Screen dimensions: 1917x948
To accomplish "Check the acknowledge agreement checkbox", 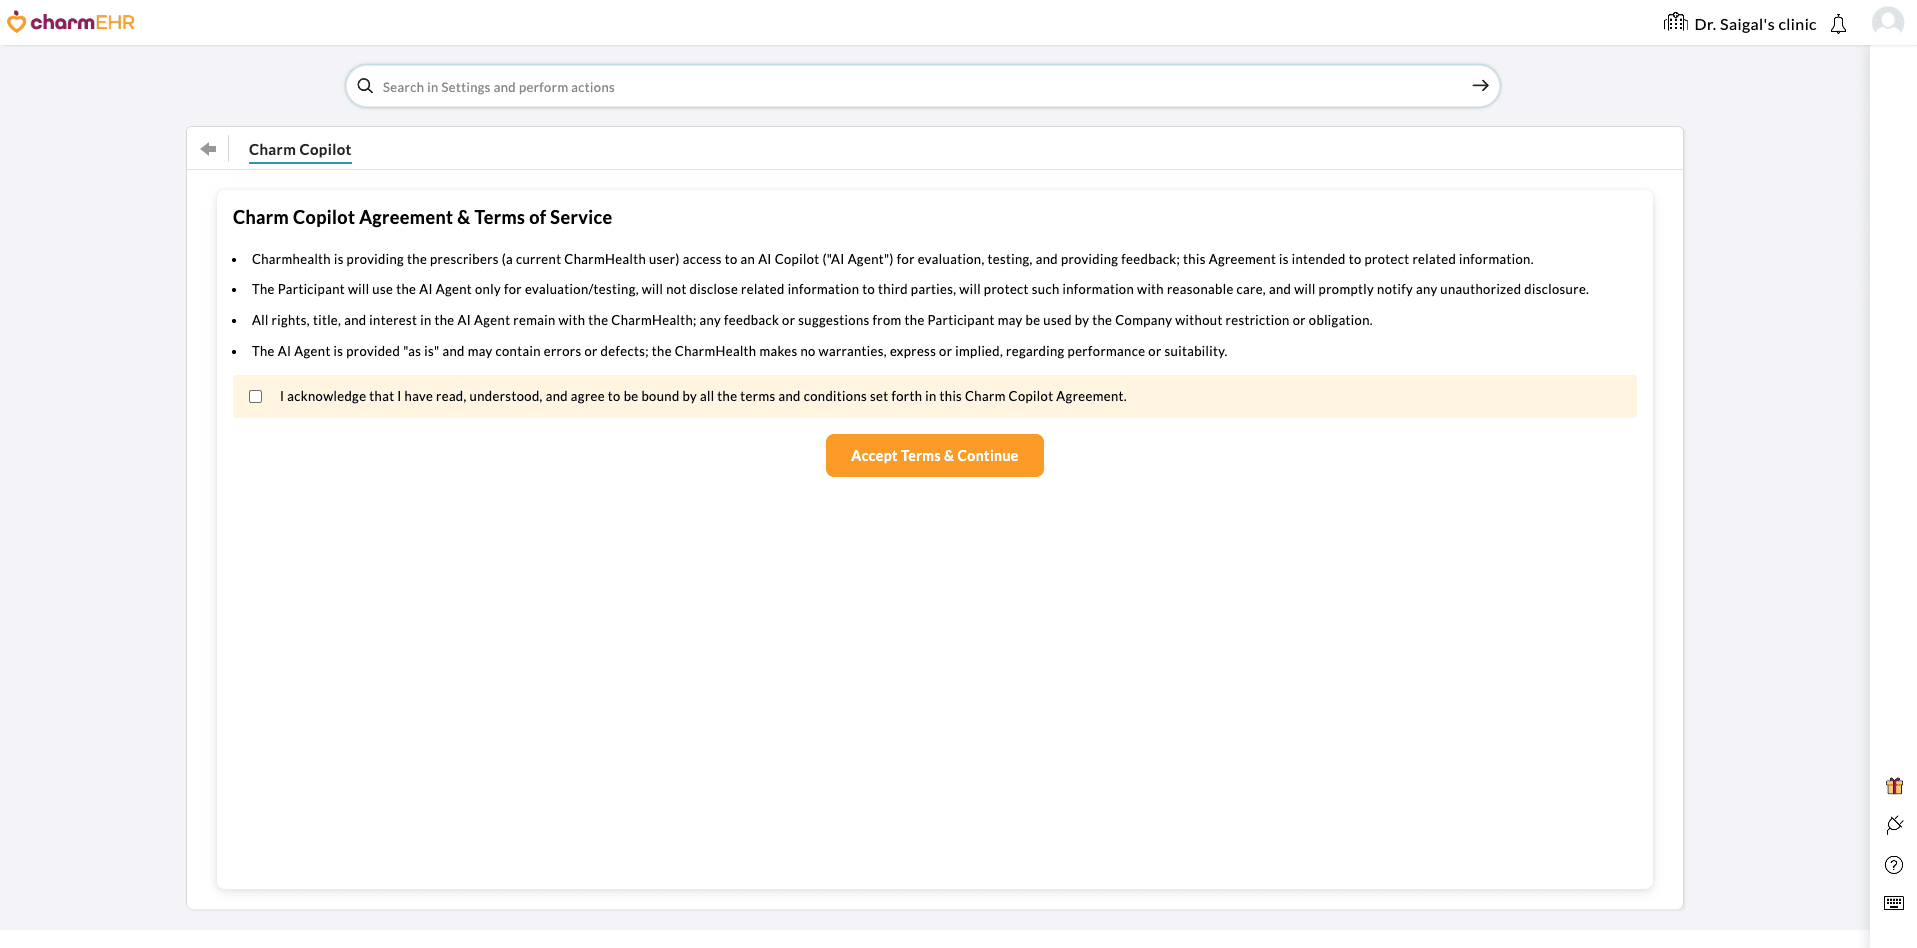I will click(256, 397).
